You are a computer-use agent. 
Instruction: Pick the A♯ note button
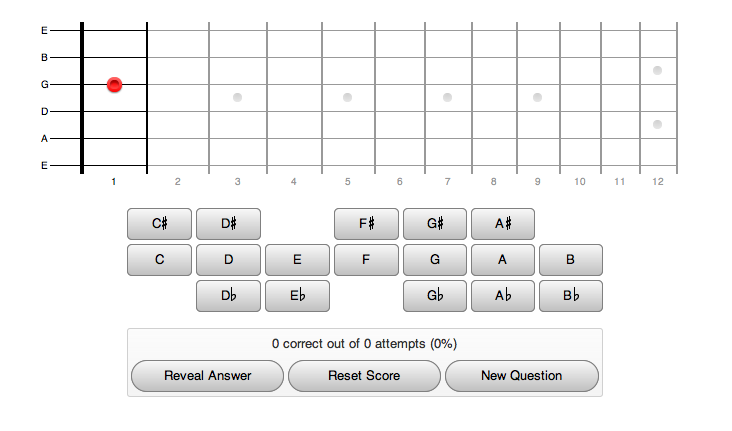click(503, 224)
